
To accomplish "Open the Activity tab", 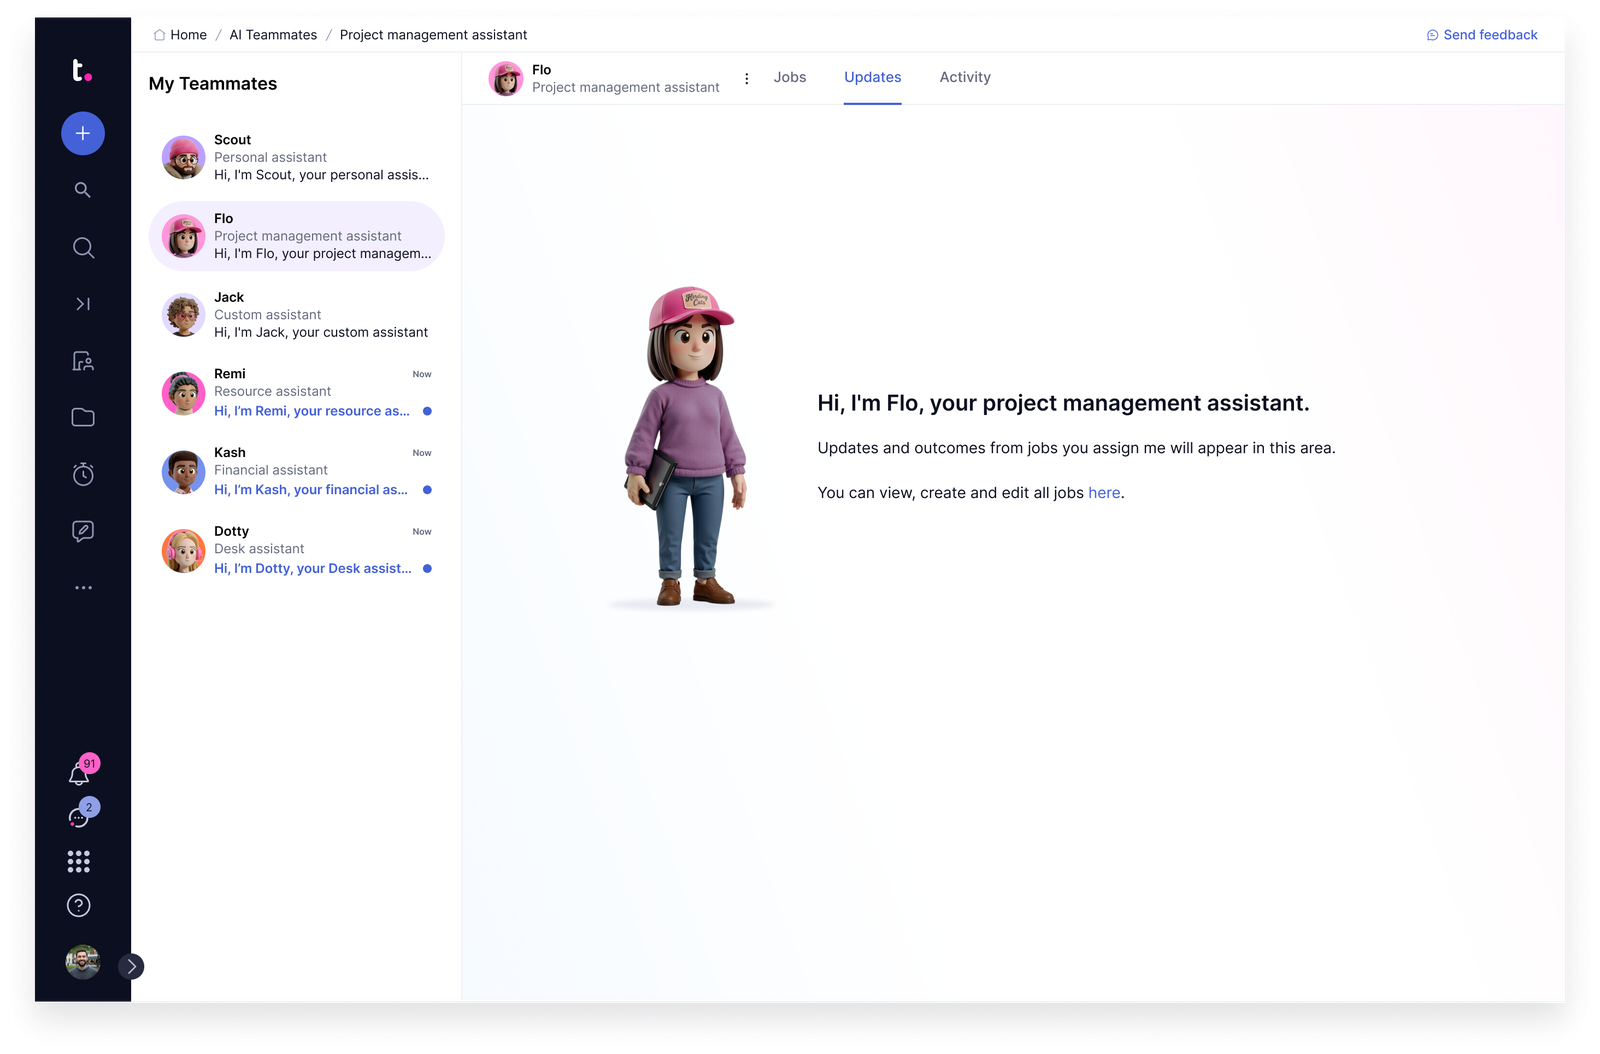I will 965,78.
